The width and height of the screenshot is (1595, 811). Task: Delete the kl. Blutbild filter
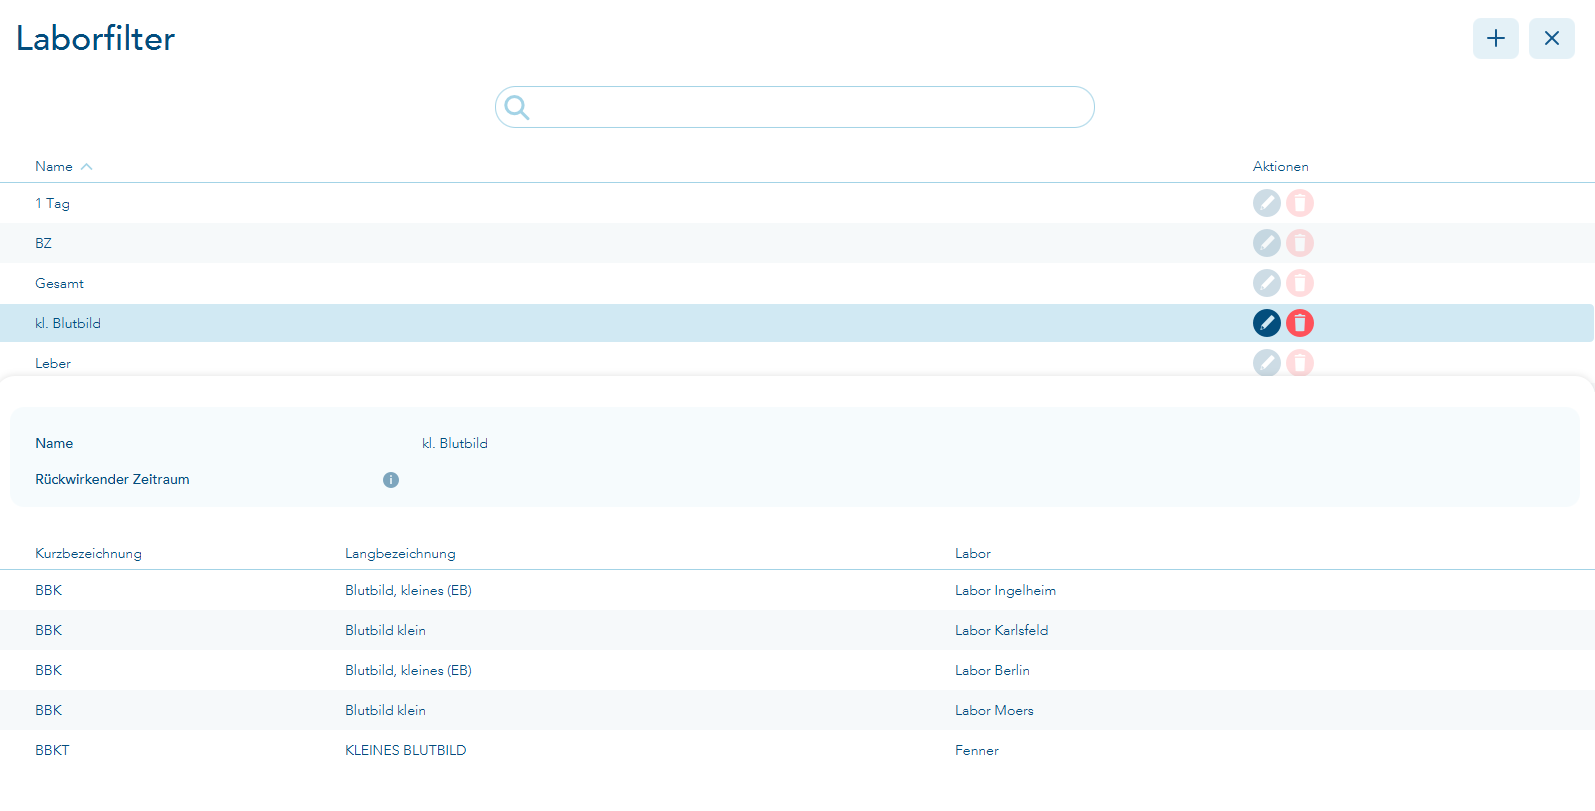pyautogui.click(x=1299, y=323)
